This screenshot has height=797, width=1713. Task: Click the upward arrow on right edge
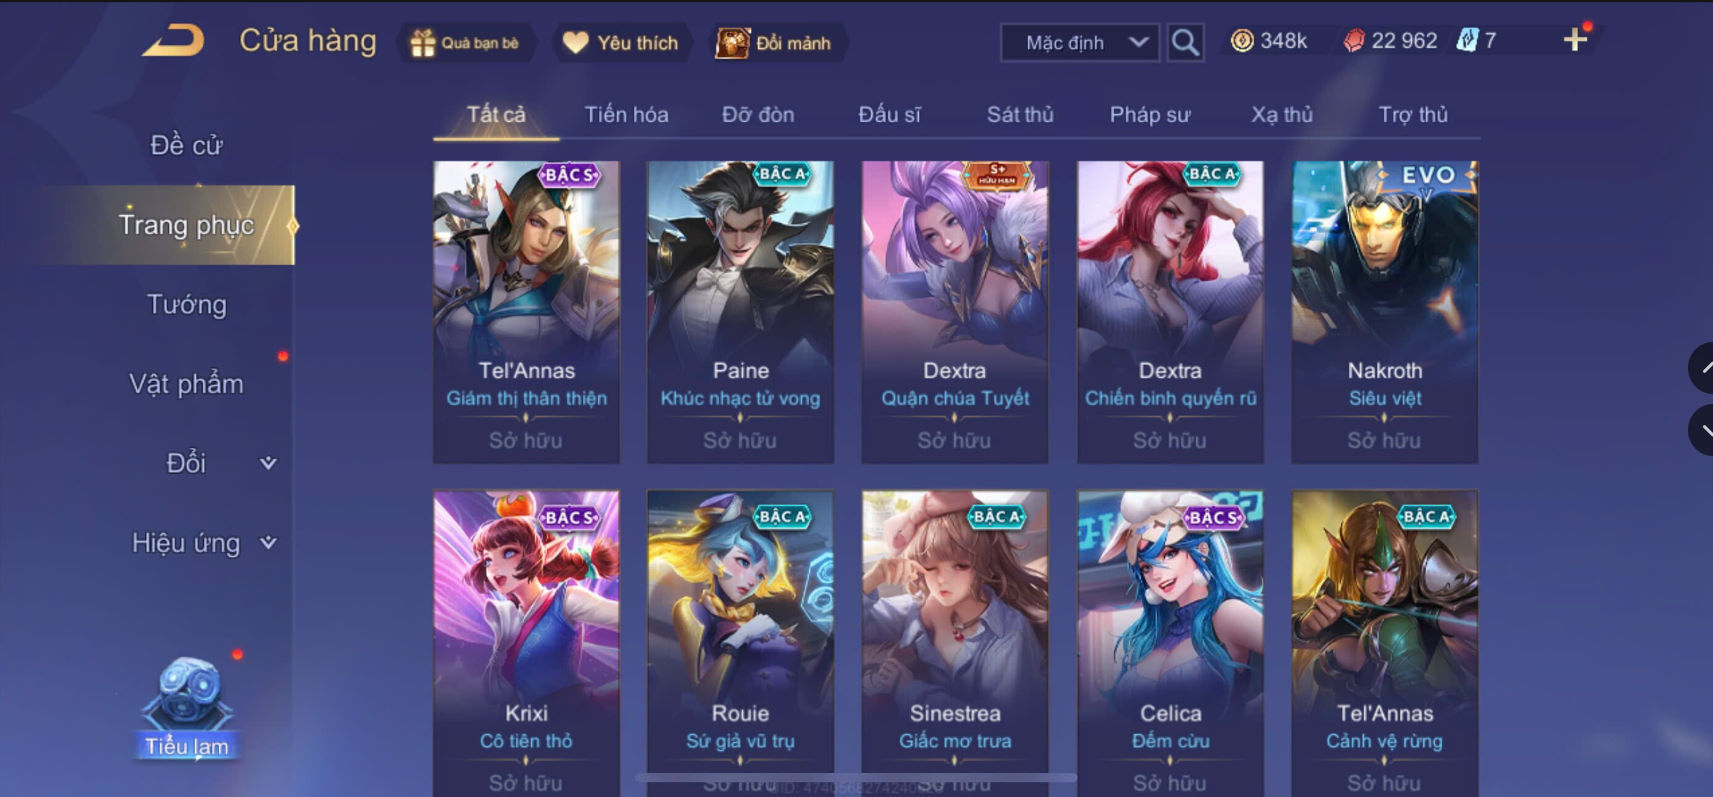point(1702,367)
